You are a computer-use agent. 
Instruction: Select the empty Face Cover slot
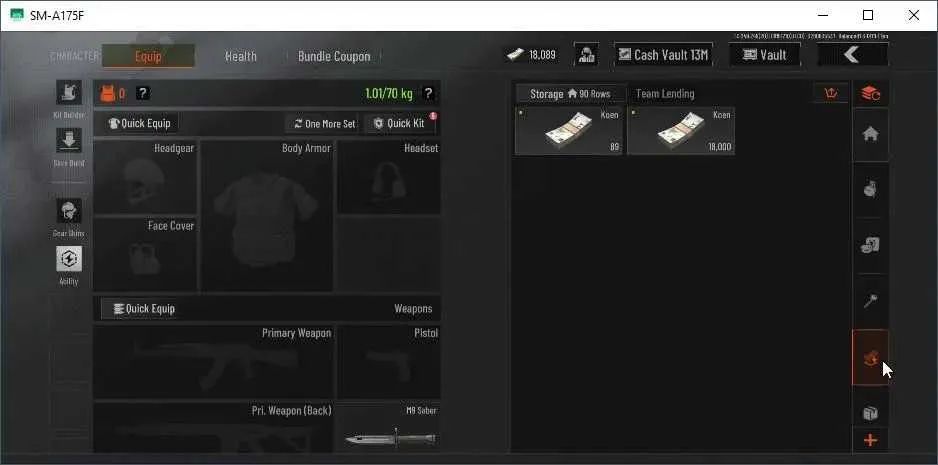(145, 254)
